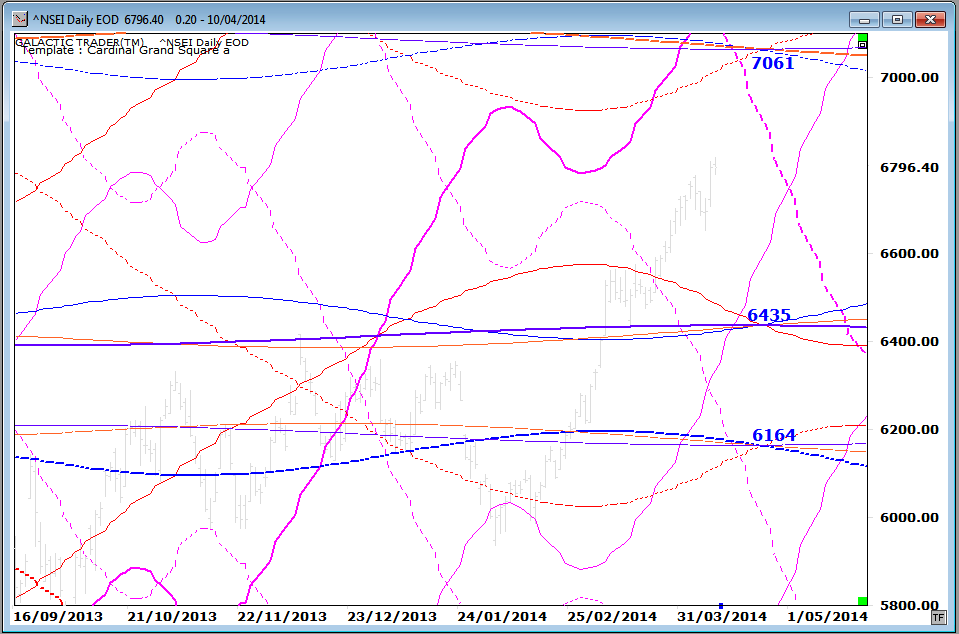Viewport: 959px width, 634px height.
Task: Click the TF timeframe button
Action: click(938, 618)
